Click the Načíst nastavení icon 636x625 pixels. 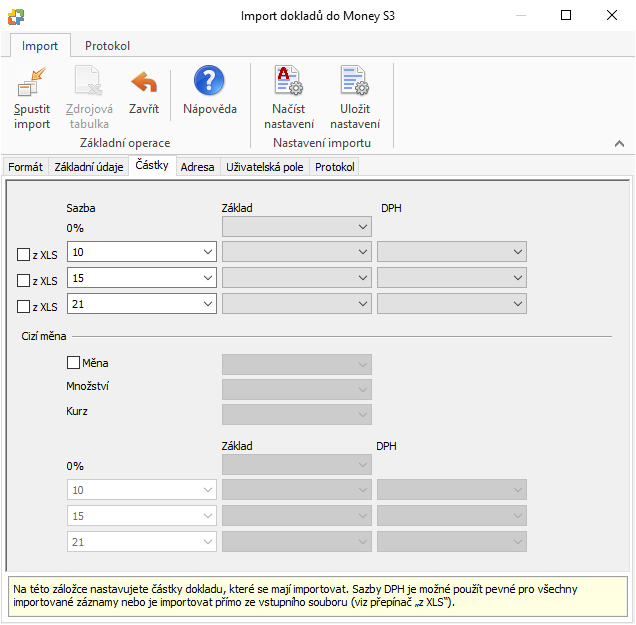pyautogui.click(x=289, y=80)
